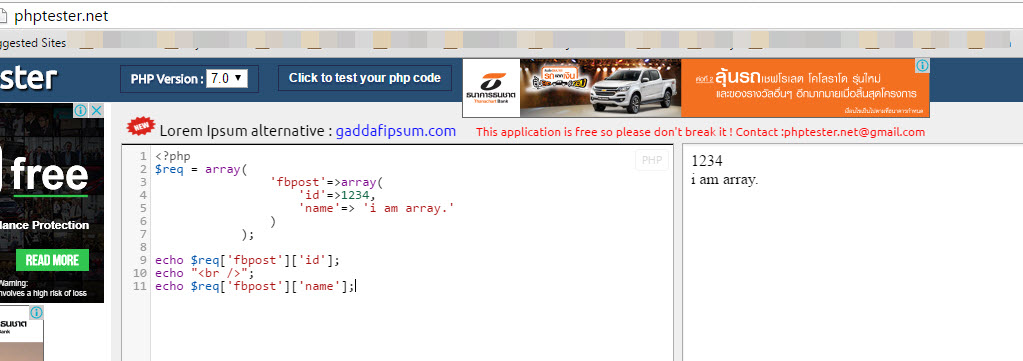
Task: Click echo $req['fbpost']['name'] line
Action: pos(255,287)
